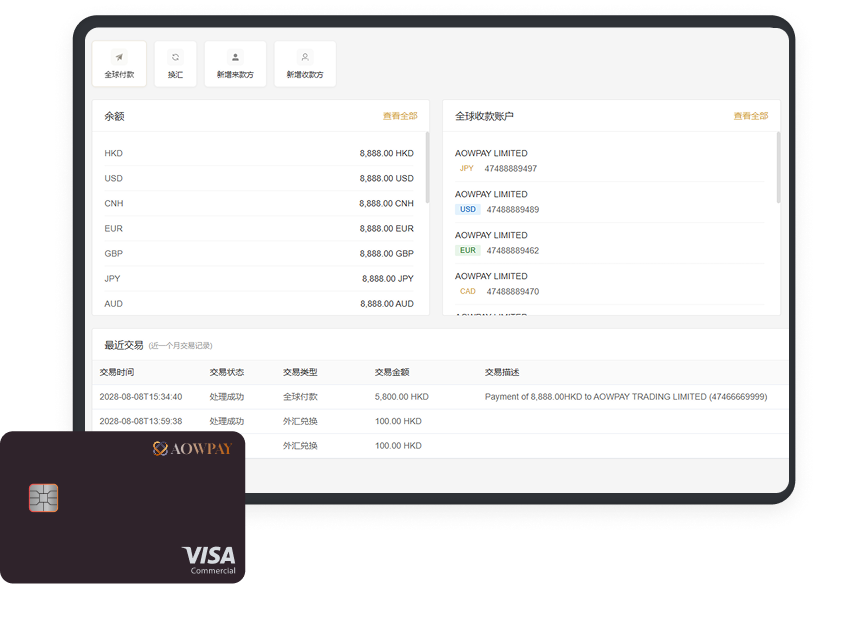Select the HKD balance row
The width and height of the screenshot is (858, 617).
[259, 153]
